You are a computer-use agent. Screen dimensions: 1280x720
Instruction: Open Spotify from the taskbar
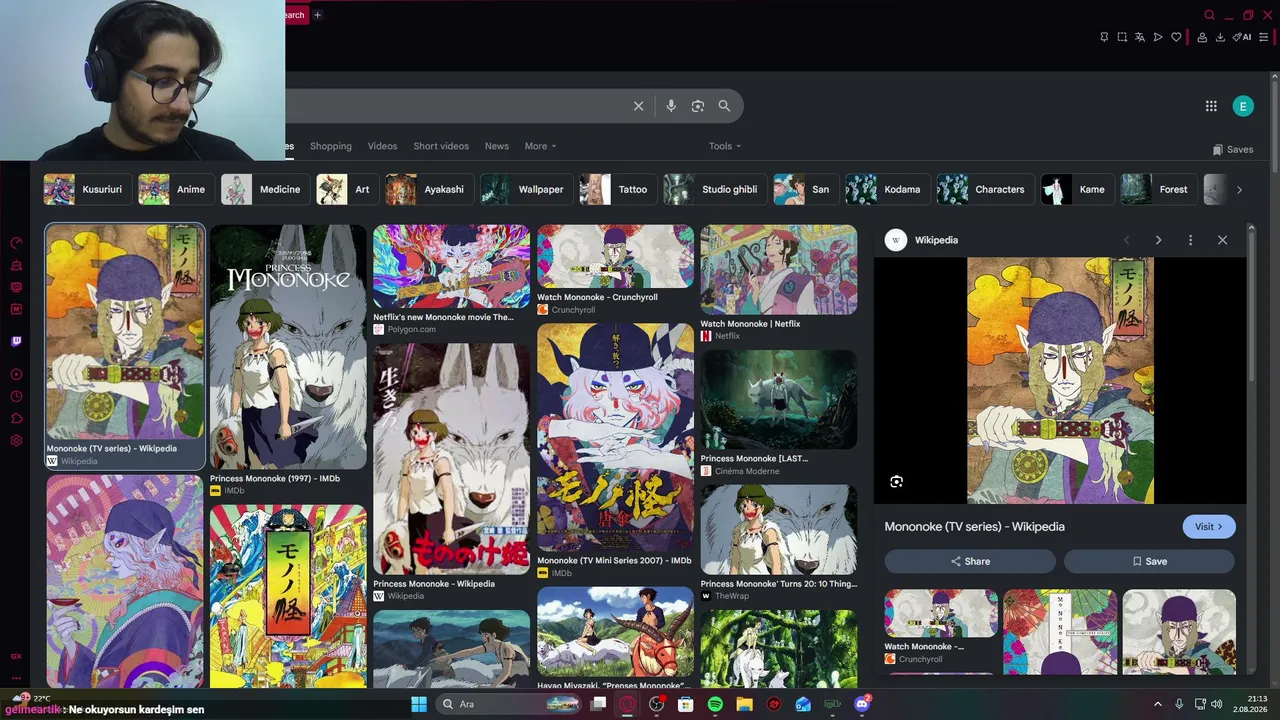pos(715,704)
